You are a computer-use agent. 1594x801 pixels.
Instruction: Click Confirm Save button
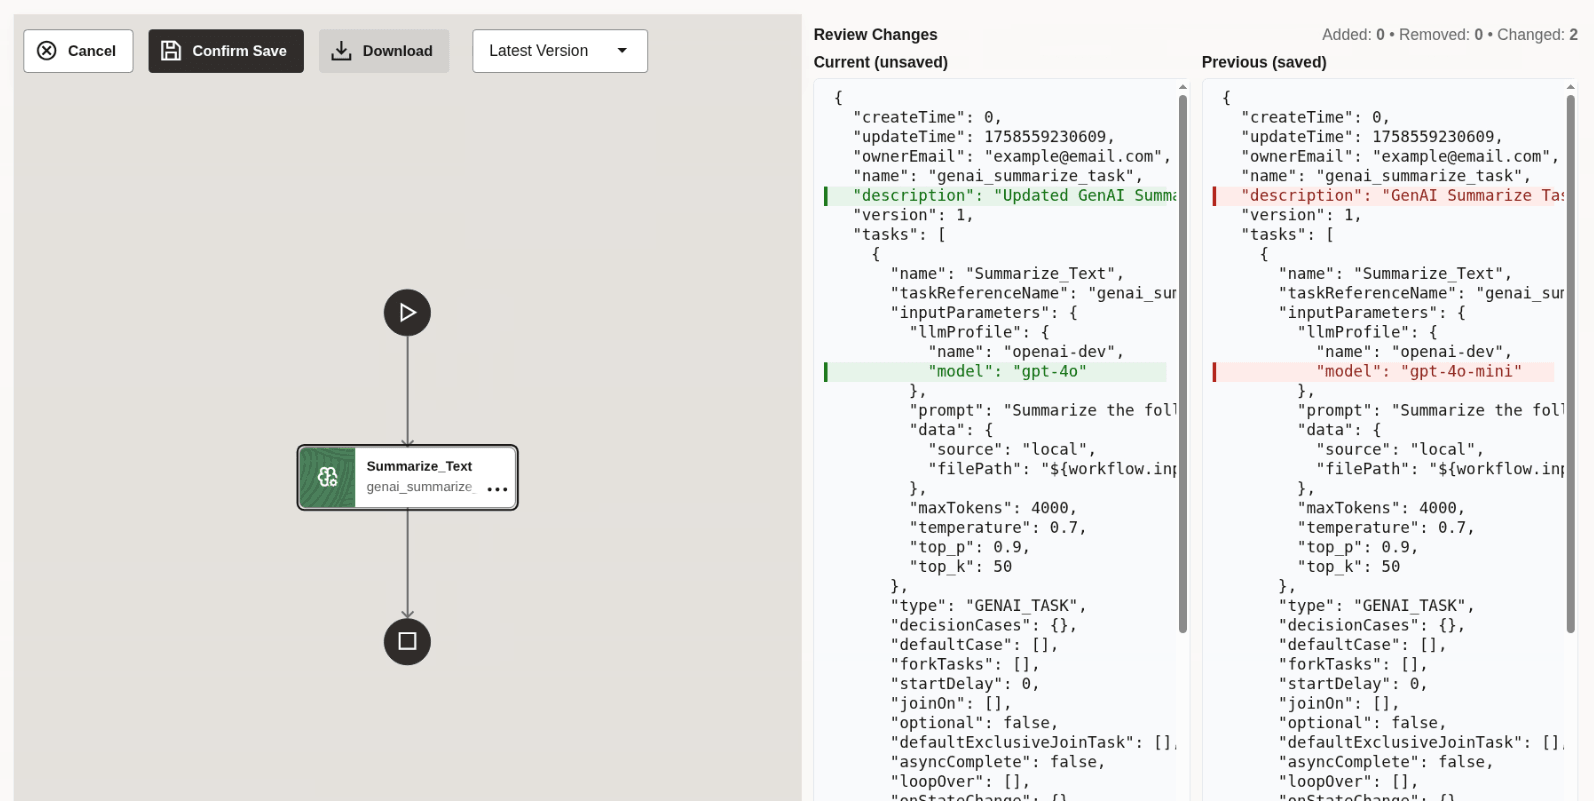226,51
